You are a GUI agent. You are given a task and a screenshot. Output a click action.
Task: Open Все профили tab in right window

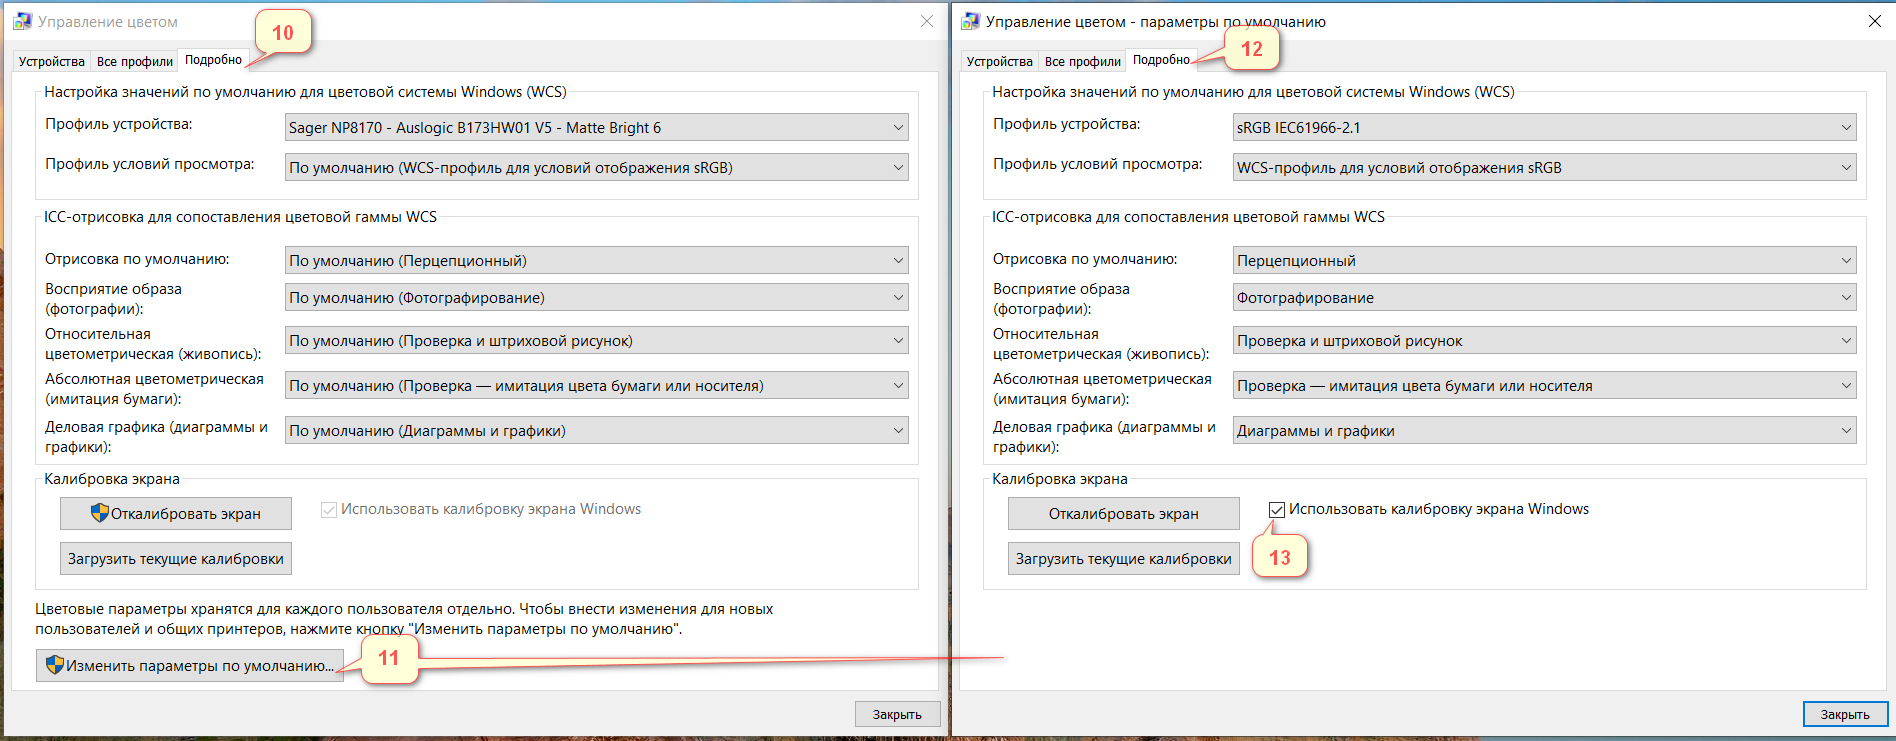(1082, 61)
